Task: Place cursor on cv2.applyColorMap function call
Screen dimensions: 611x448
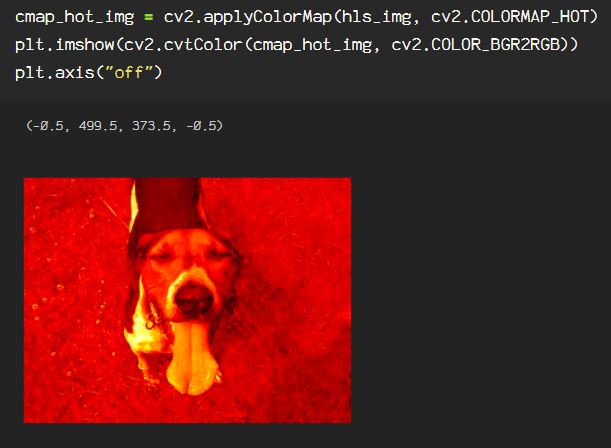Action: click(x=247, y=17)
